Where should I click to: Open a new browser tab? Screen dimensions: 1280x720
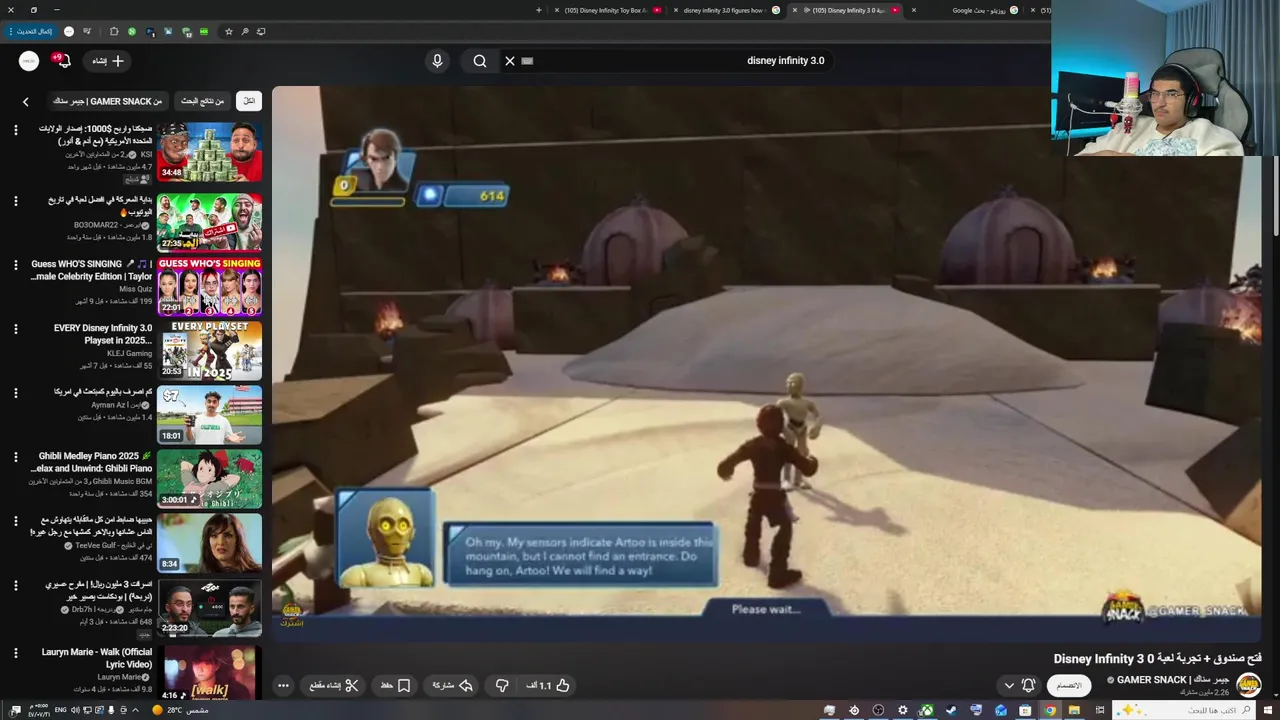pos(539,10)
